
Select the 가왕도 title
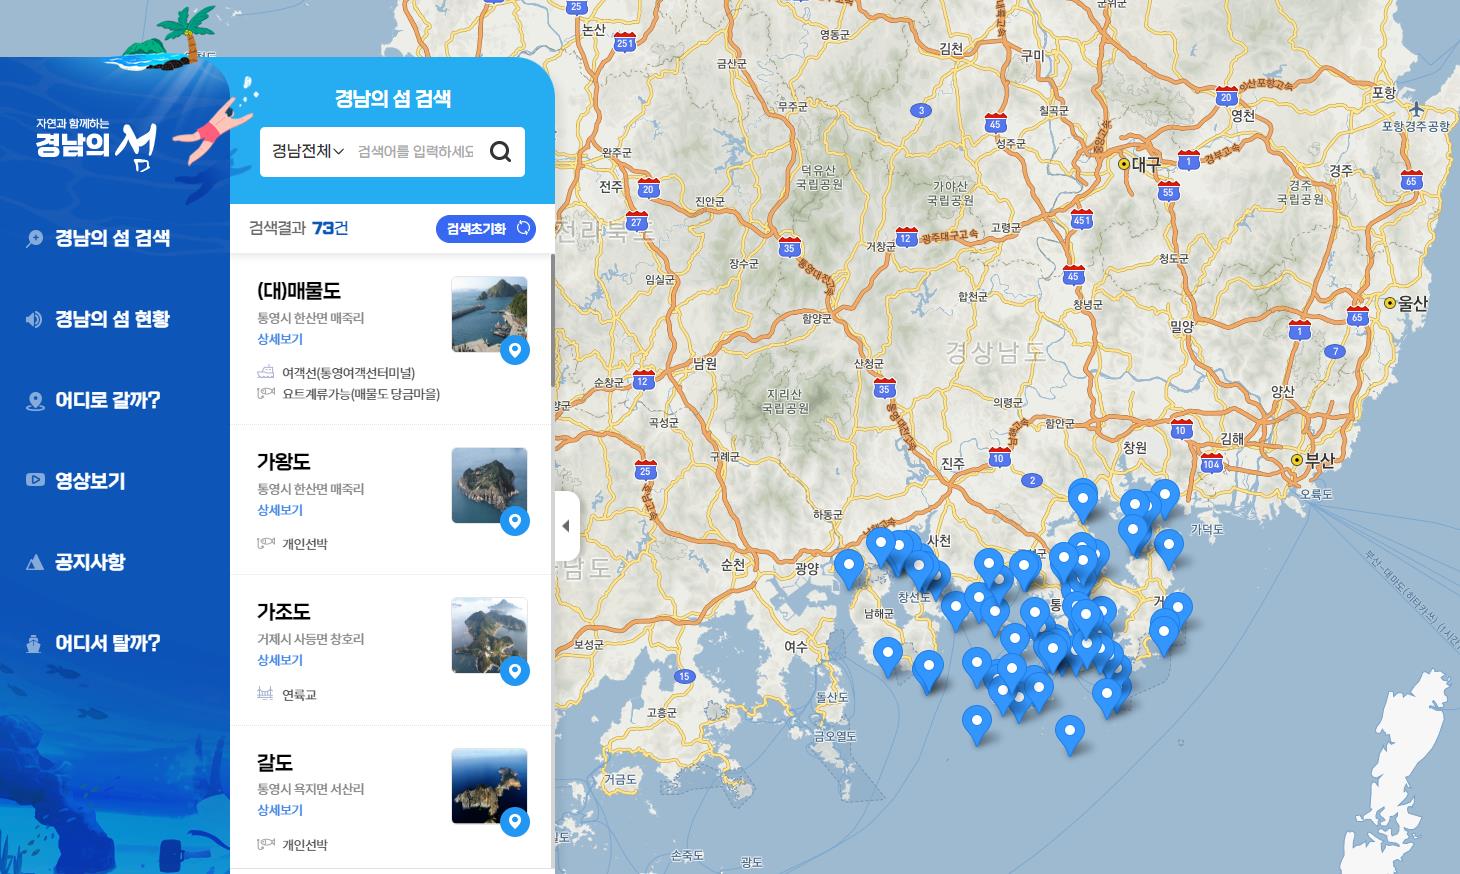coord(284,461)
